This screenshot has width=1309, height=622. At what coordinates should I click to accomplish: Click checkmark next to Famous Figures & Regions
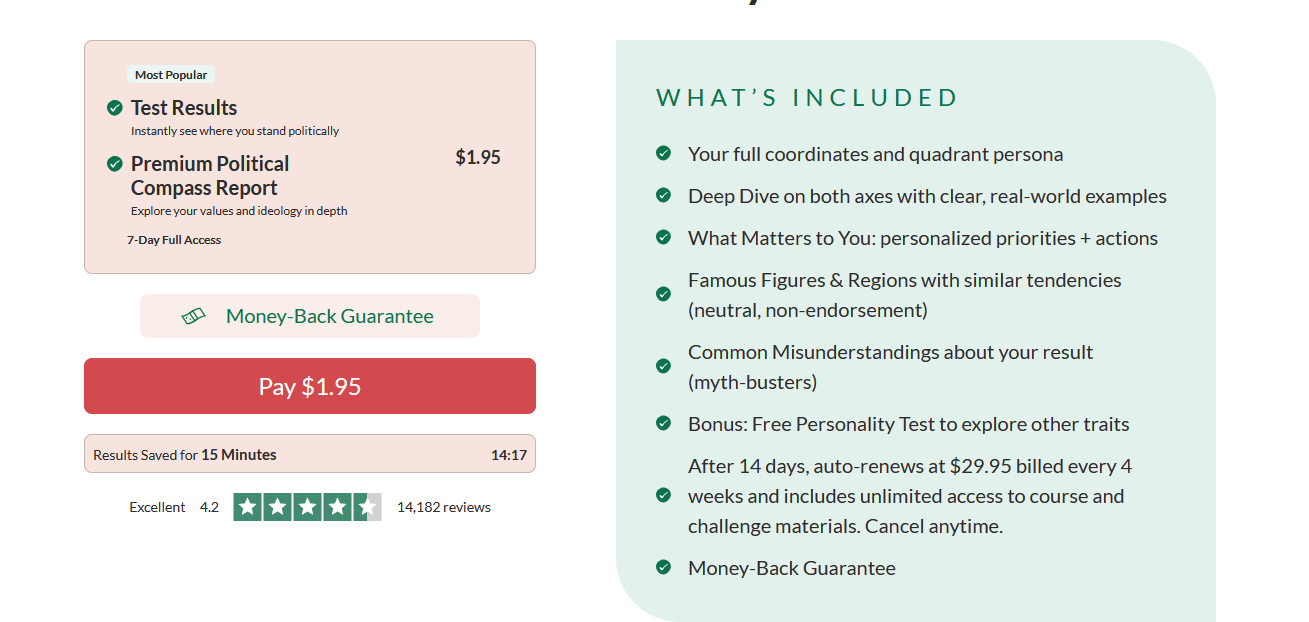click(x=663, y=294)
